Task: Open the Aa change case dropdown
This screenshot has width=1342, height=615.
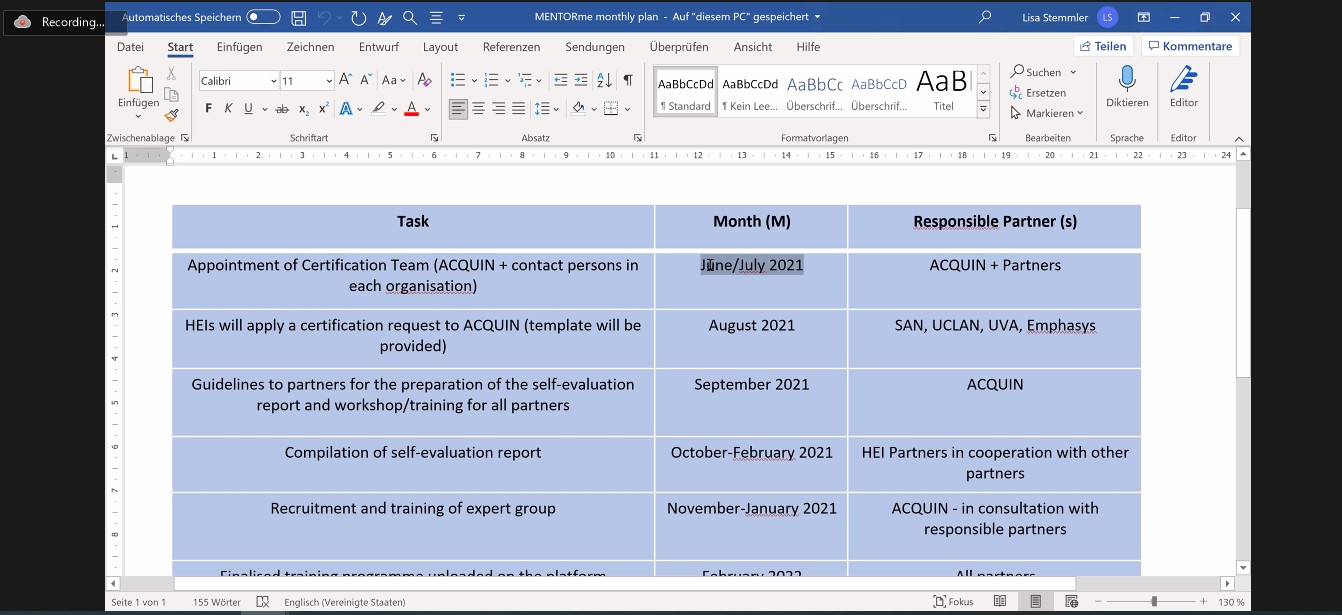Action: [x=394, y=80]
